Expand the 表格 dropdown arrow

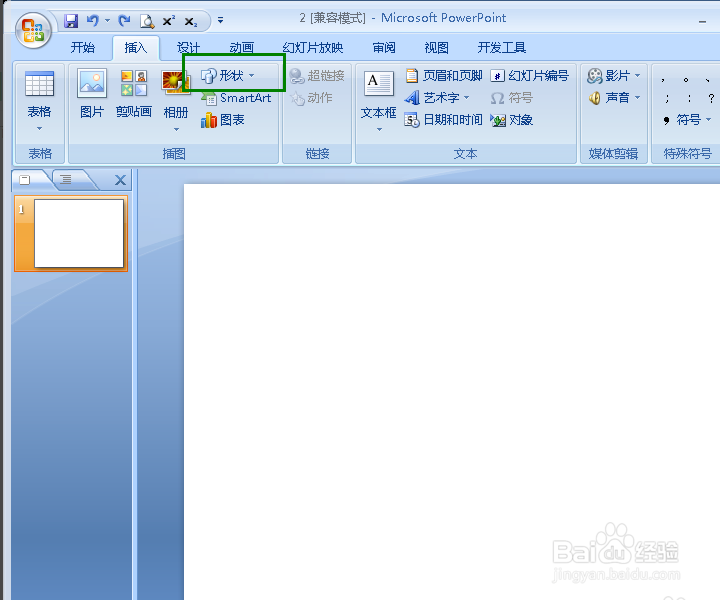click(x=39, y=129)
